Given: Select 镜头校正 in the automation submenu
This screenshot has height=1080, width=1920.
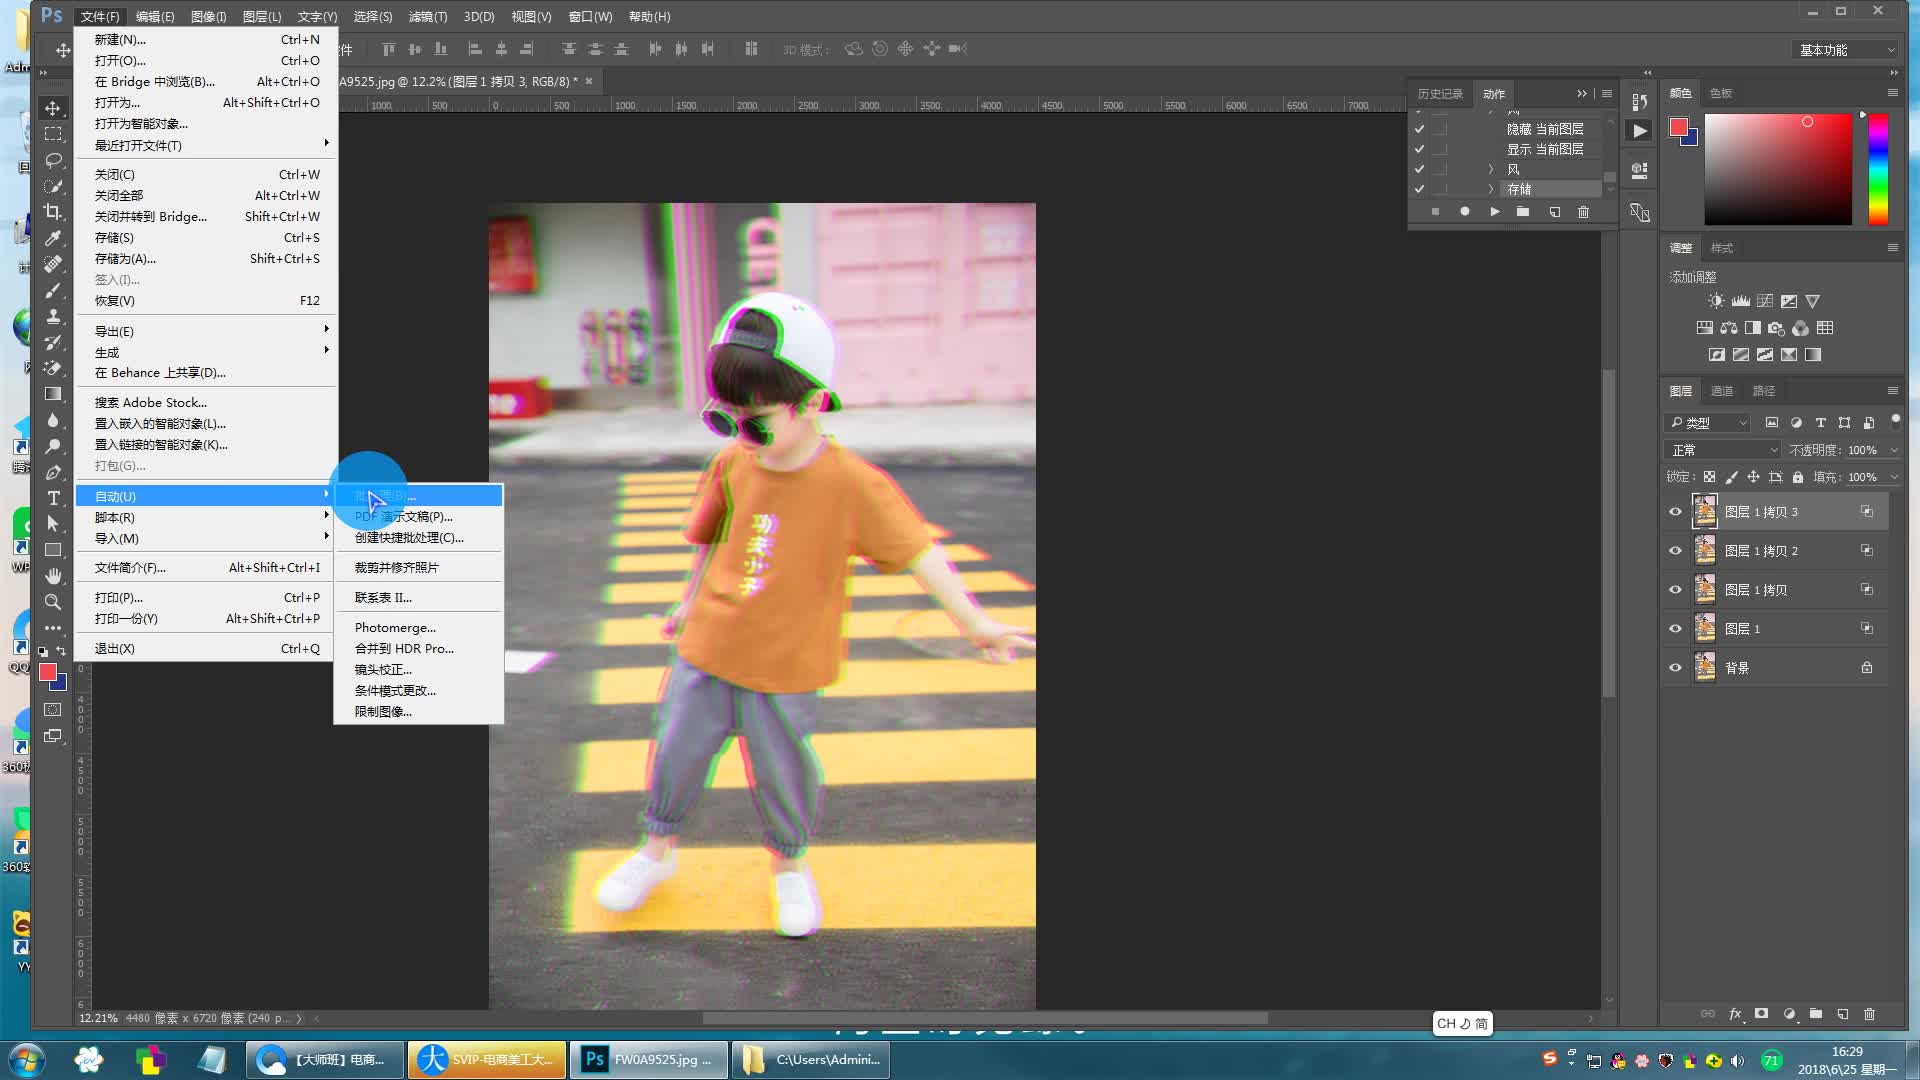Looking at the screenshot, I should click(385, 669).
